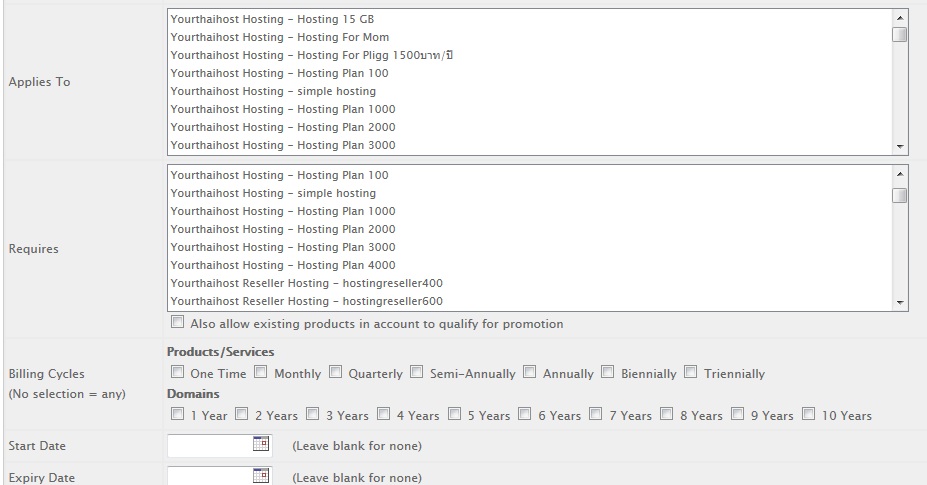Image resolution: width=927 pixels, height=485 pixels.
Task: Check the 7 Years domain checkbox
Action: (x=596, y=413)
